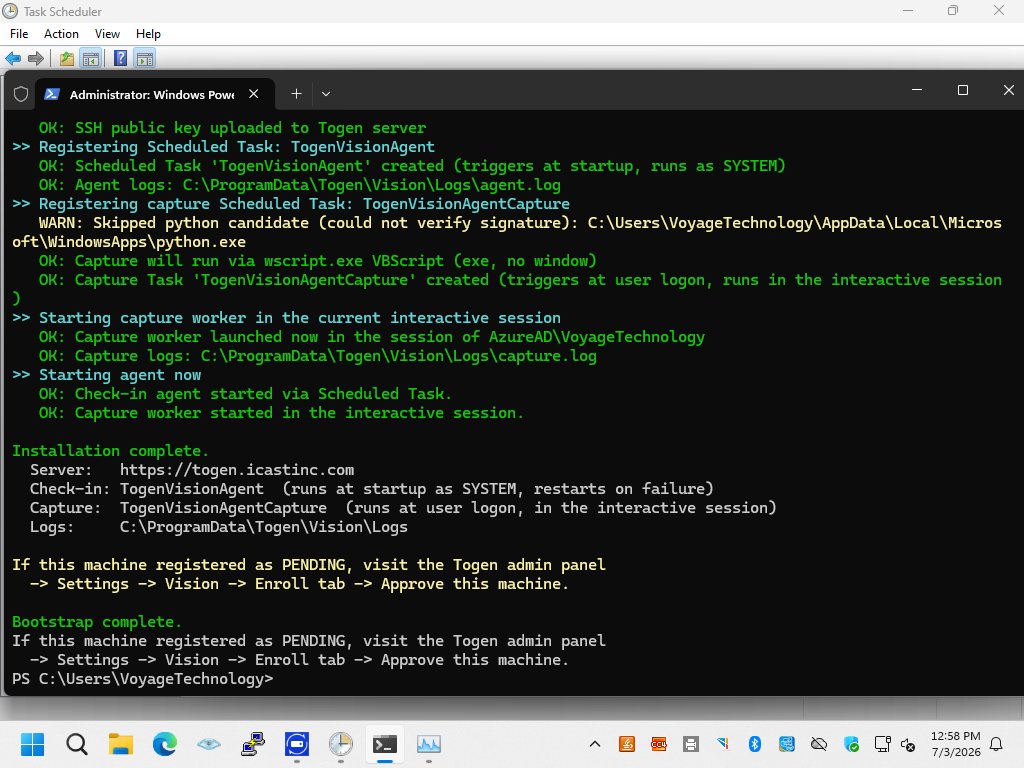Select the Administrator: Windows PowerShell tab
The height and width of the screenshot is (768, 1024).
(x=155, y=95)
